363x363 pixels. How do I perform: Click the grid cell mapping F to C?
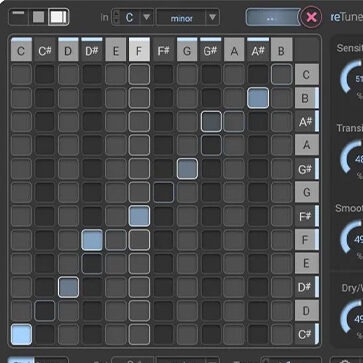pyautogui.click(x=139, y=75)
